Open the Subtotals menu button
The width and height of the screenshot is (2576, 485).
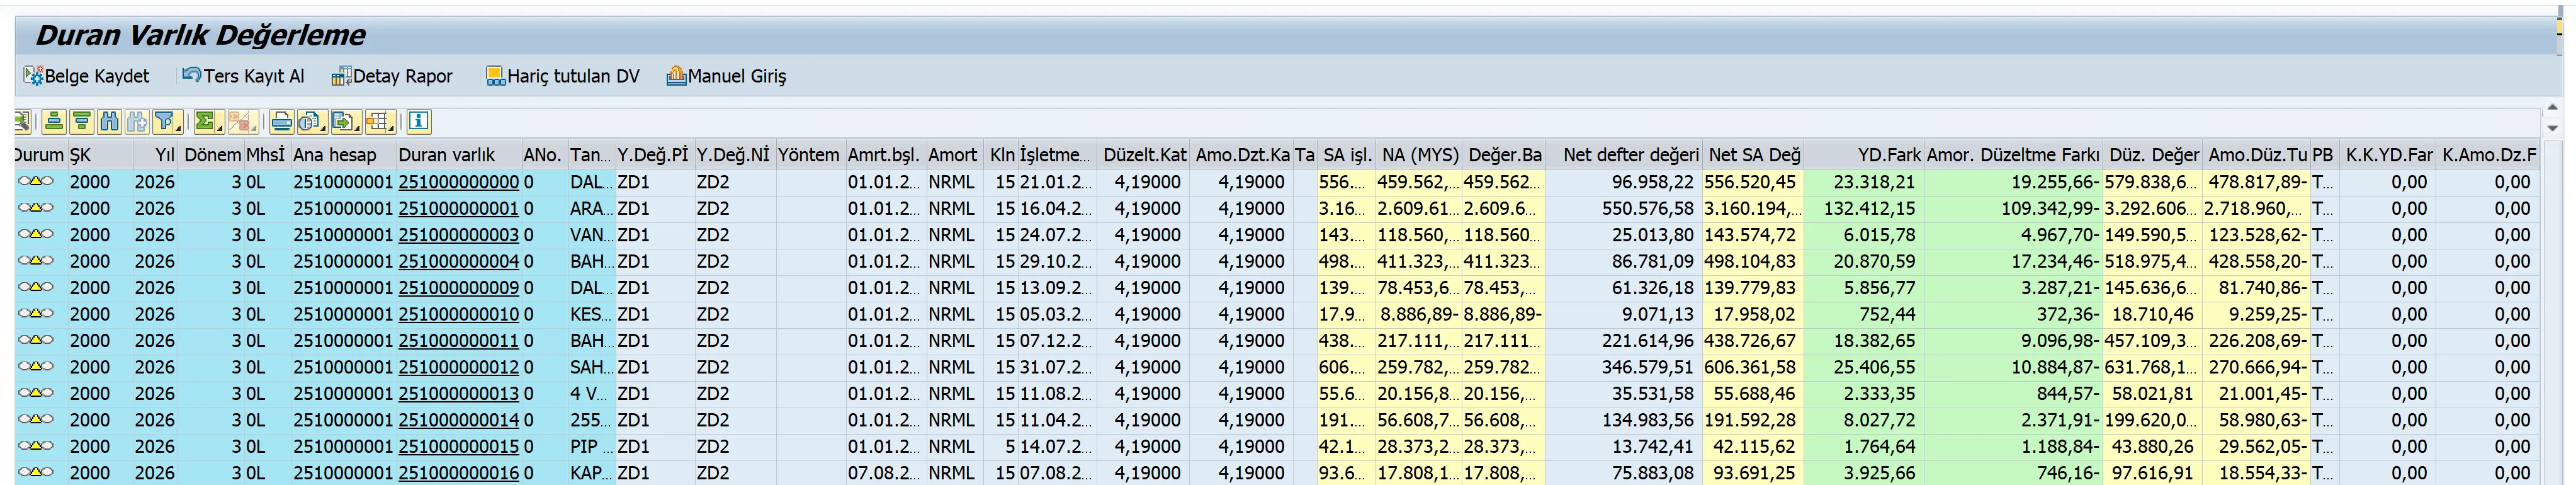coord(243,122)
